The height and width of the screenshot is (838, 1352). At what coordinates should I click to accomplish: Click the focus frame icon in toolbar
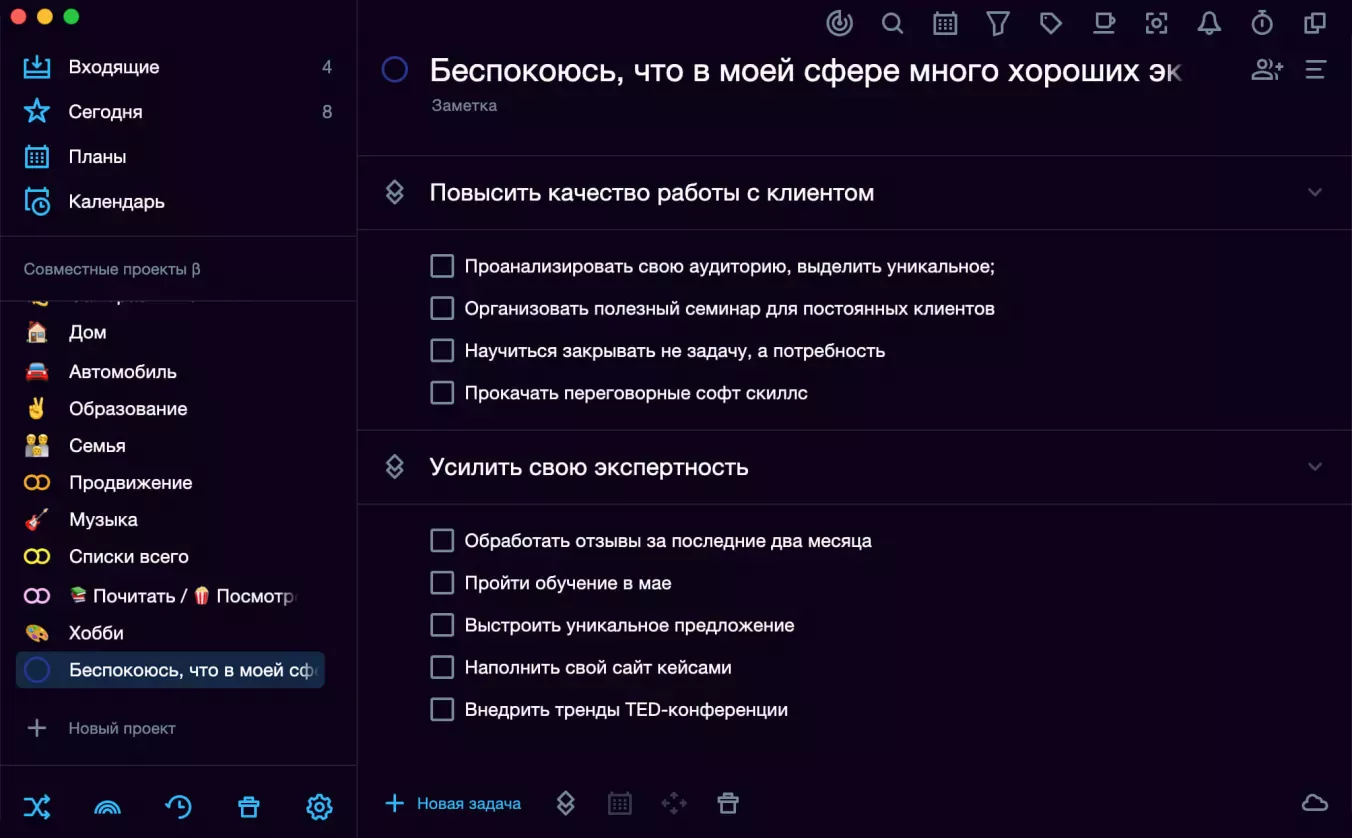1157,23
